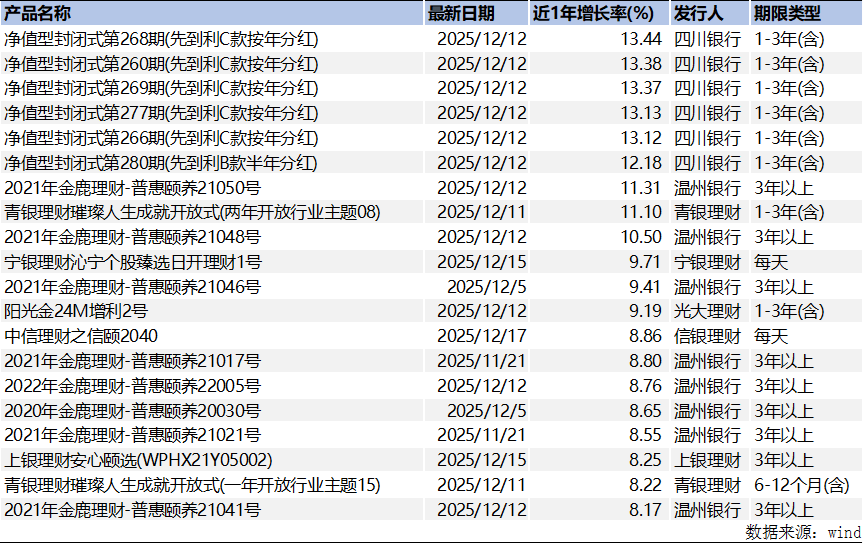Click the growth rate value 8.80
Viewport: 865px width, 544px height.
tap(645, 361)
